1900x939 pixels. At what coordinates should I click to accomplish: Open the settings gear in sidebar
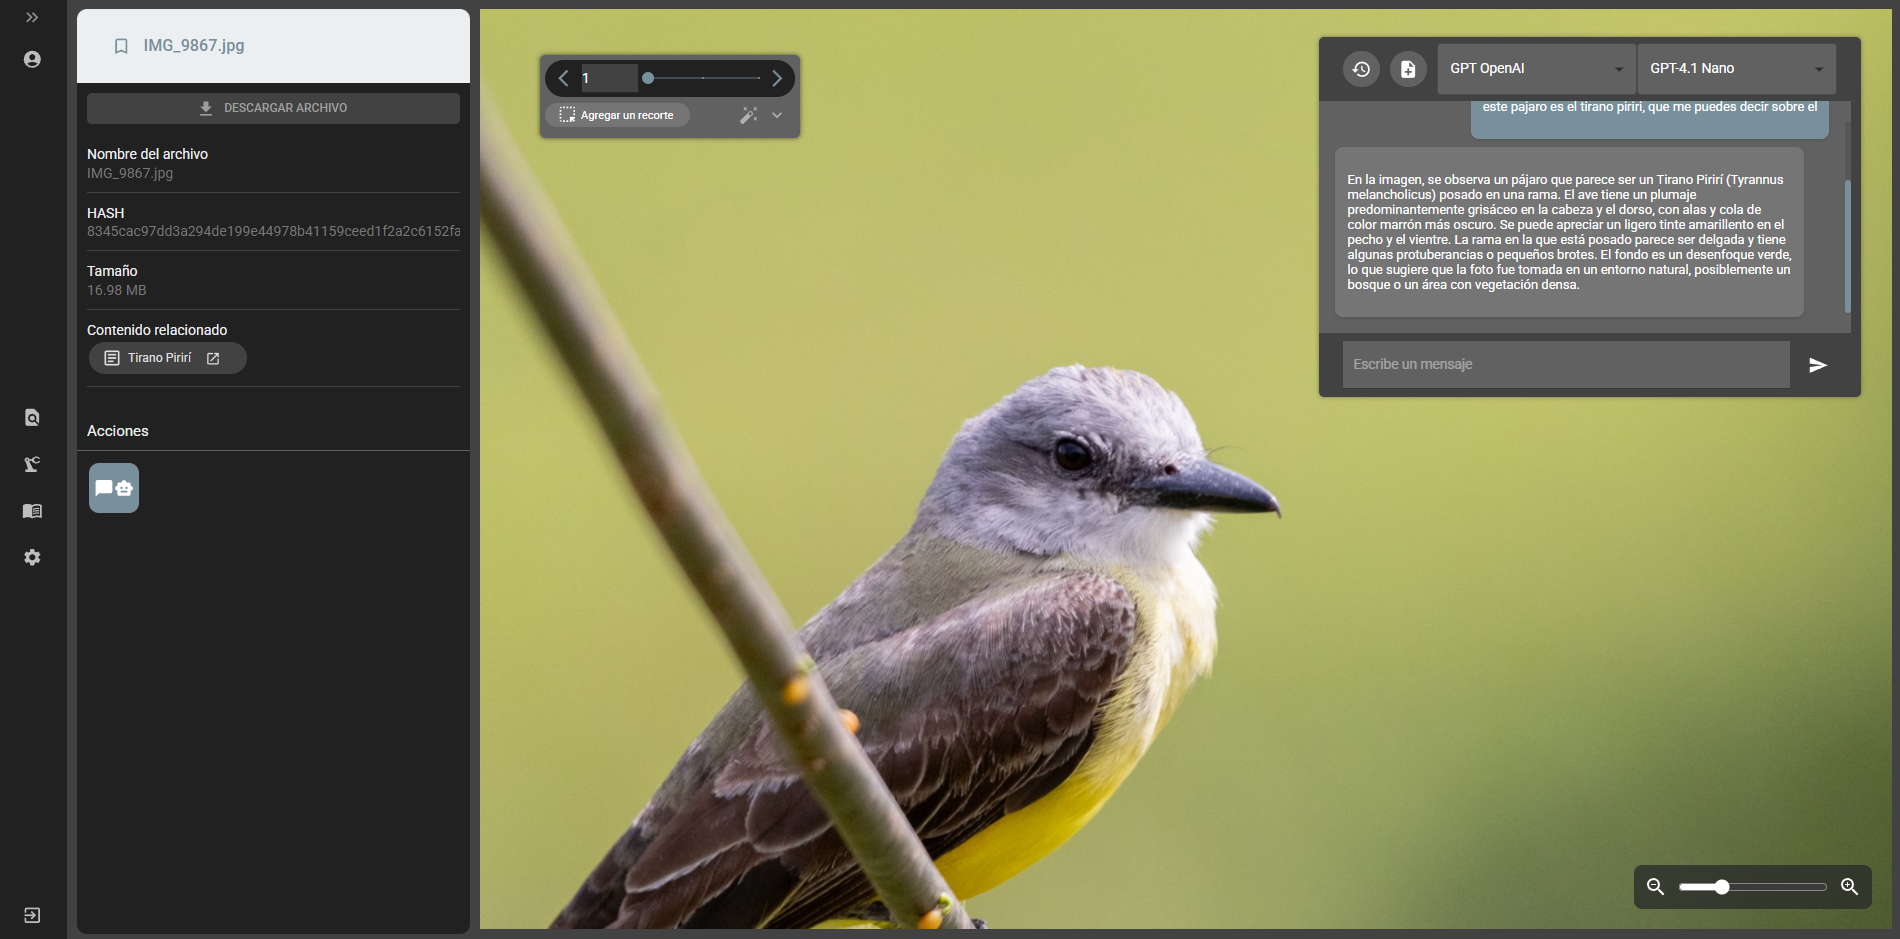[x=32, y=557]
